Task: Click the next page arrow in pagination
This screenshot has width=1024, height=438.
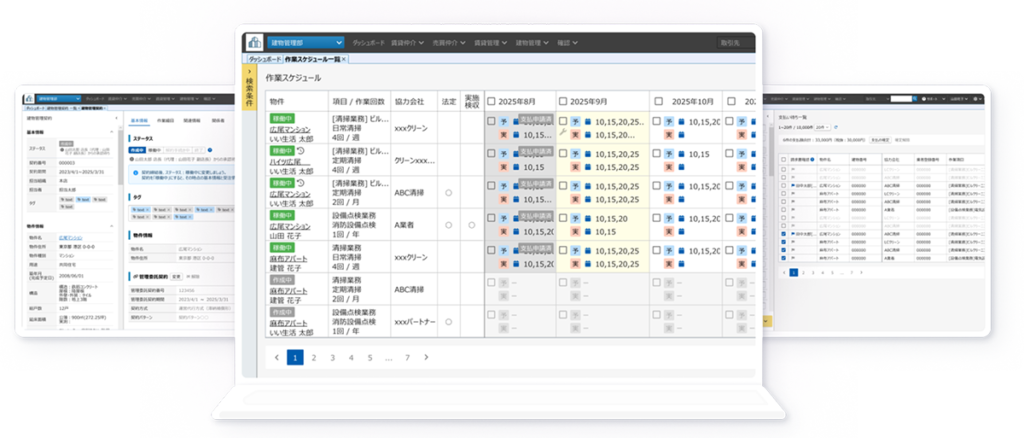Action: pos(426,357)
